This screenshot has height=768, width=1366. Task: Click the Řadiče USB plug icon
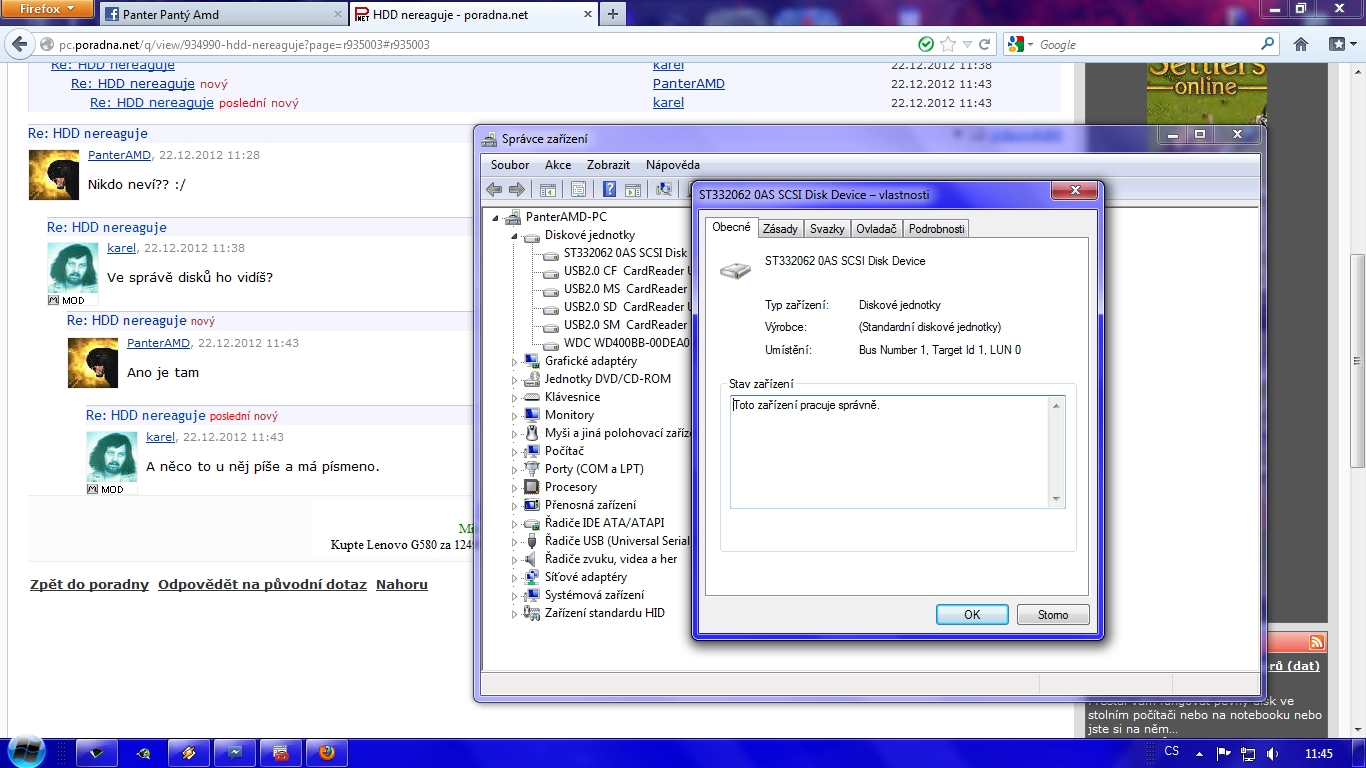click(532, 541)
